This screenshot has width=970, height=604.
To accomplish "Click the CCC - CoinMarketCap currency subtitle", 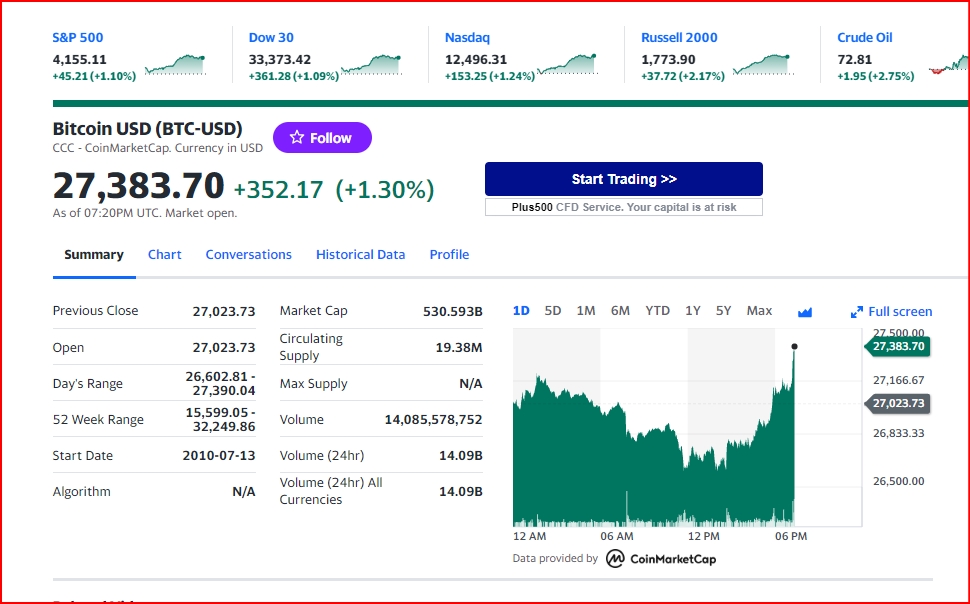I will point(158,148).
